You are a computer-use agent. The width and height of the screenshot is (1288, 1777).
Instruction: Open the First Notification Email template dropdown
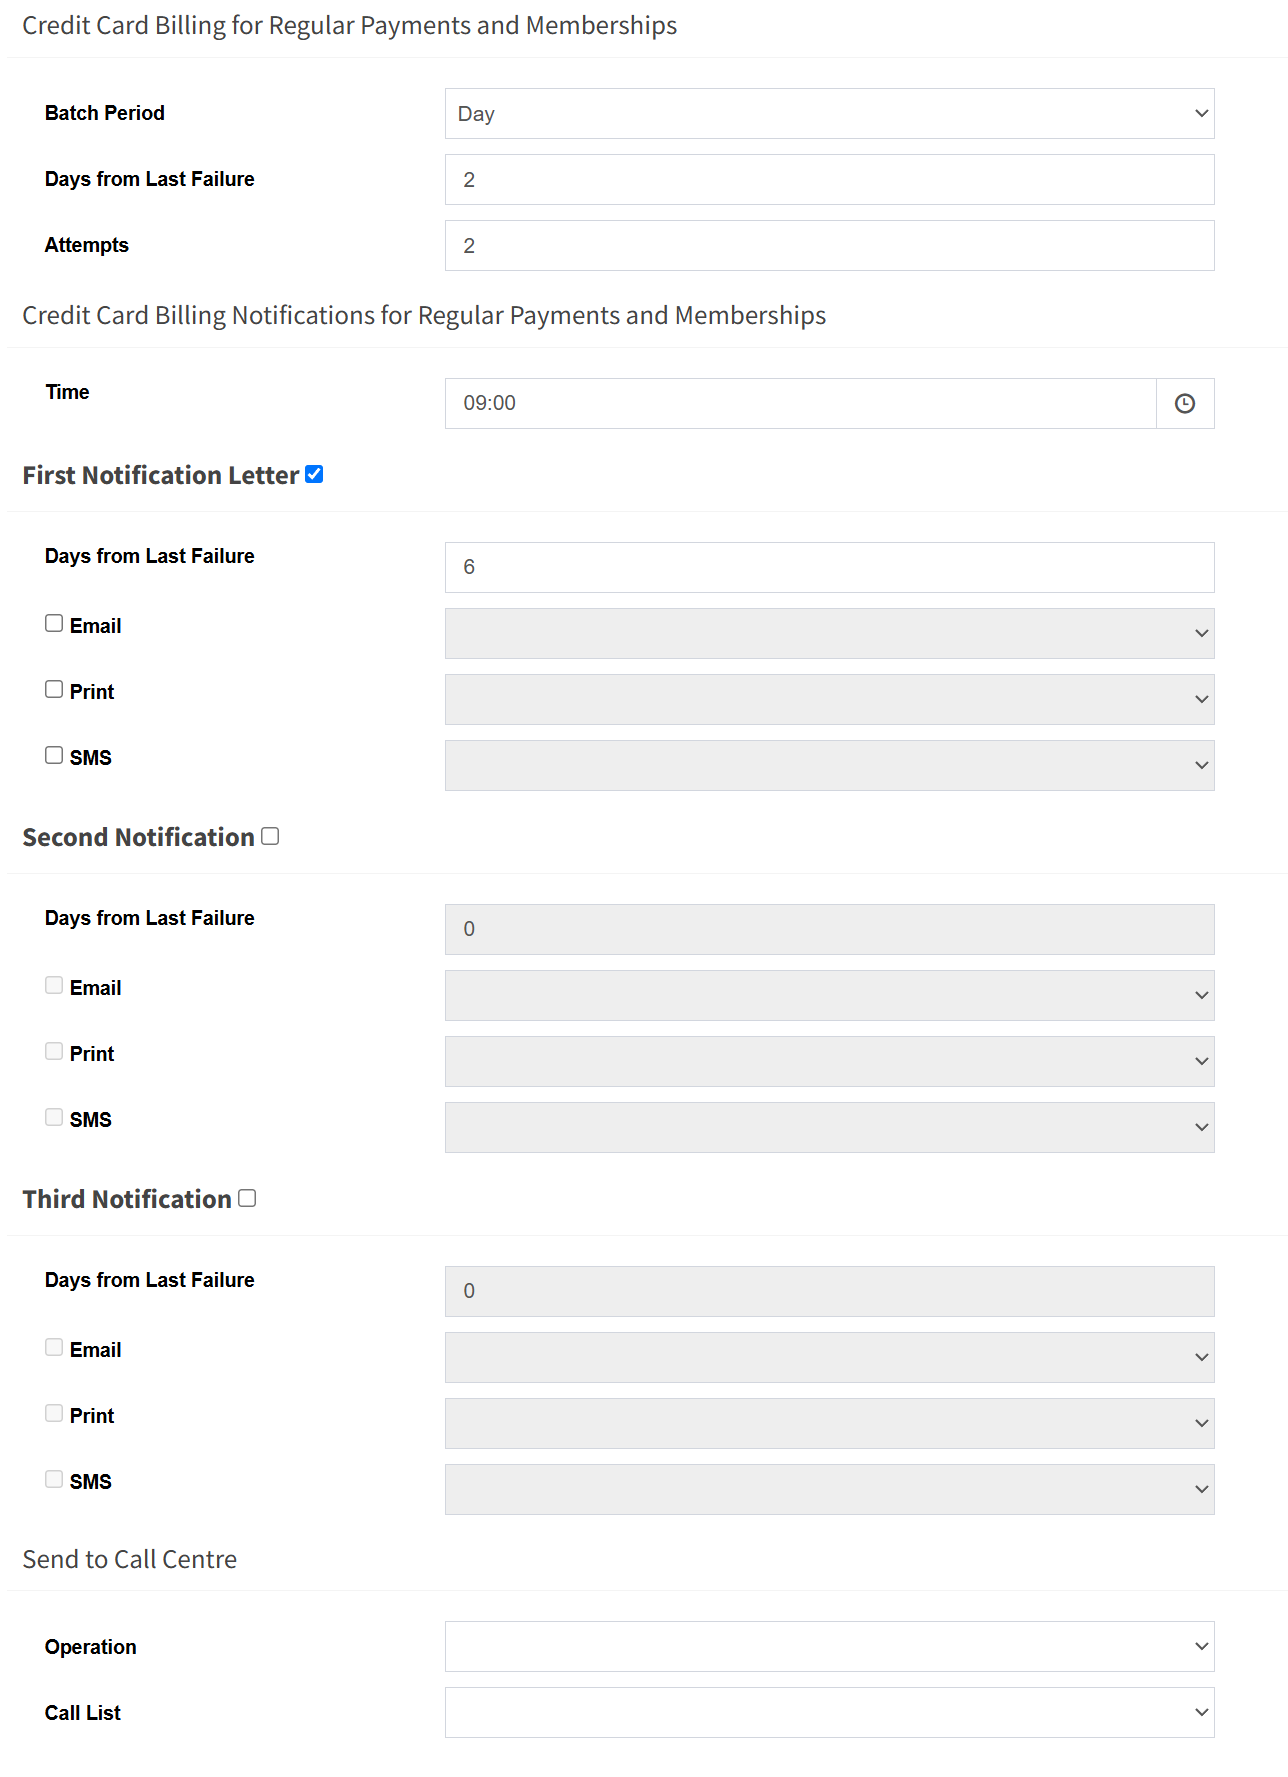point(830,633)
